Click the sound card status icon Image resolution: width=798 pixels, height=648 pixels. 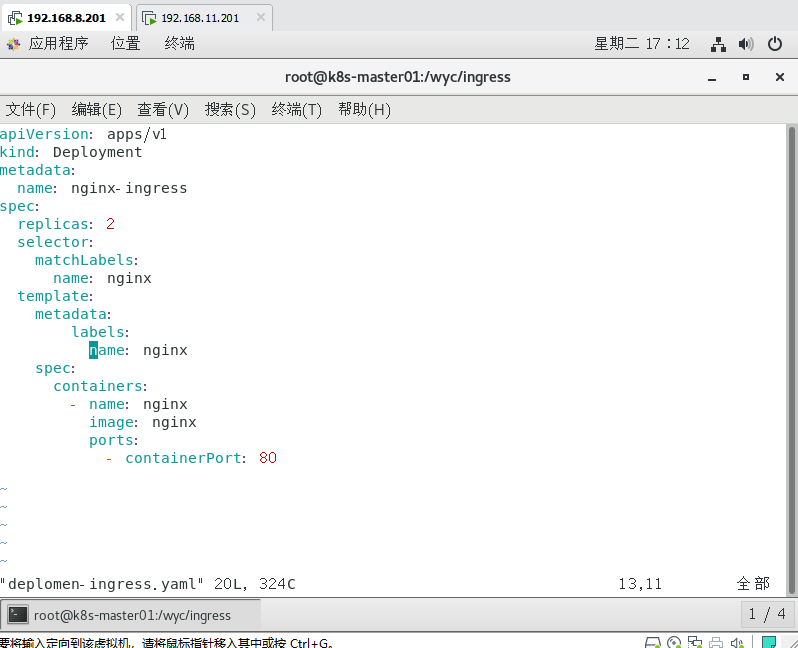point(737,642)
